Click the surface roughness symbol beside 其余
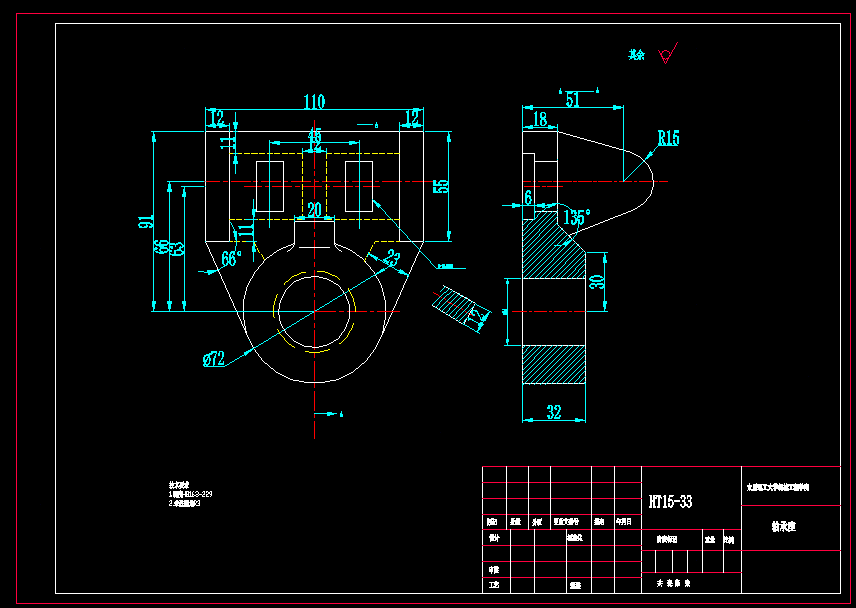856x608 pixels. tap(667, 53)
